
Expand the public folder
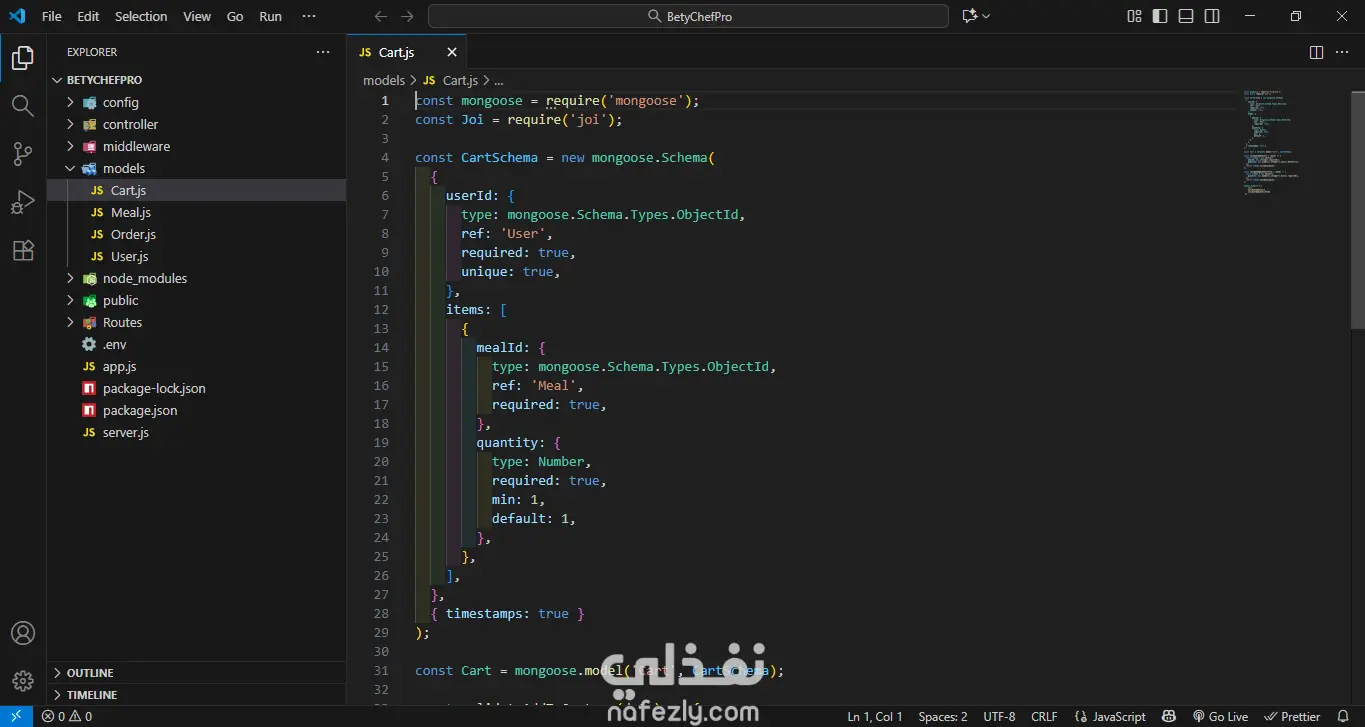pos(196,300)
